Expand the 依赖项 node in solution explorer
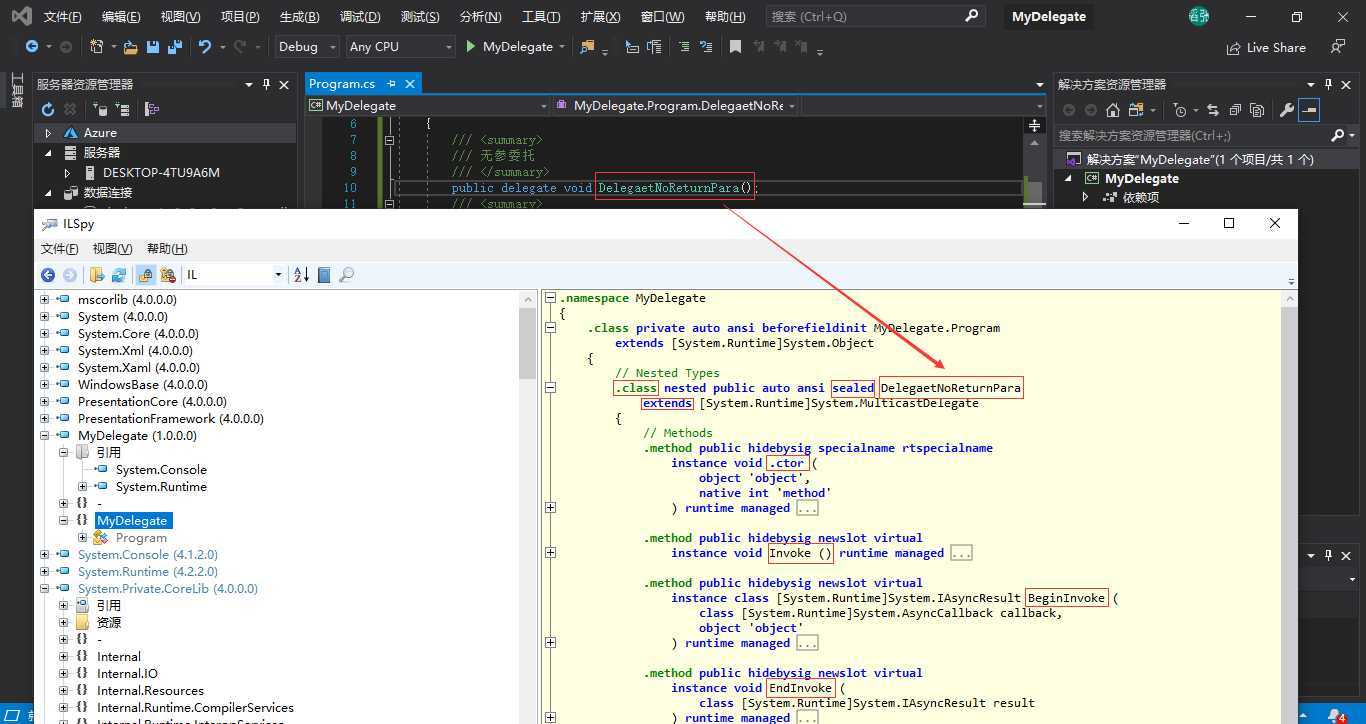Image resolution: width=1366 pixels, height=724 pixels. (x=1086, y=198)
